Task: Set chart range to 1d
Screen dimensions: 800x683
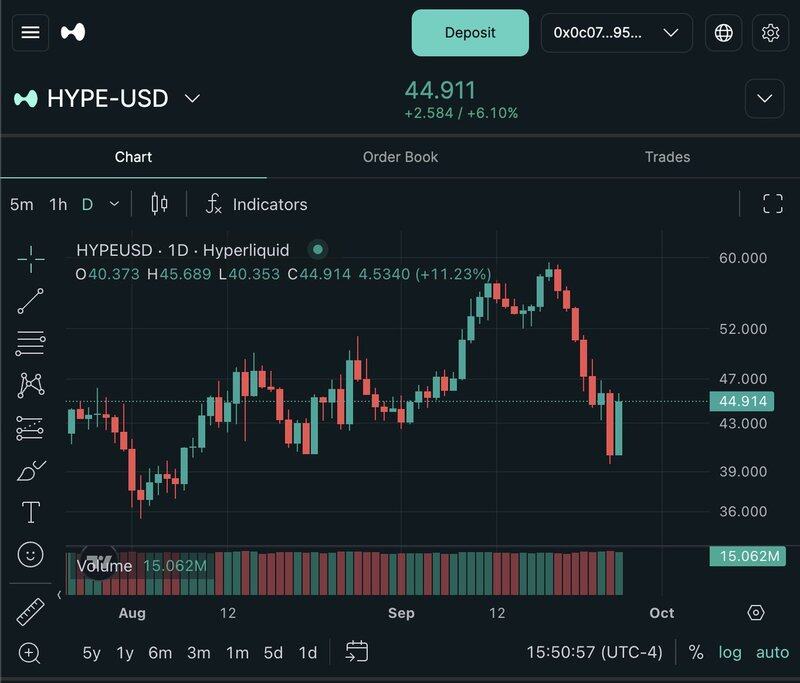Action: [308, 653]
